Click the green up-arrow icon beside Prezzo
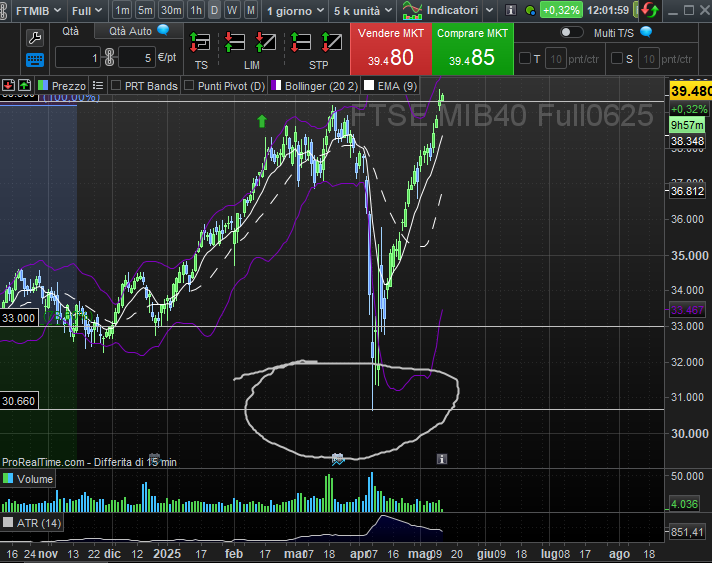 25,86
